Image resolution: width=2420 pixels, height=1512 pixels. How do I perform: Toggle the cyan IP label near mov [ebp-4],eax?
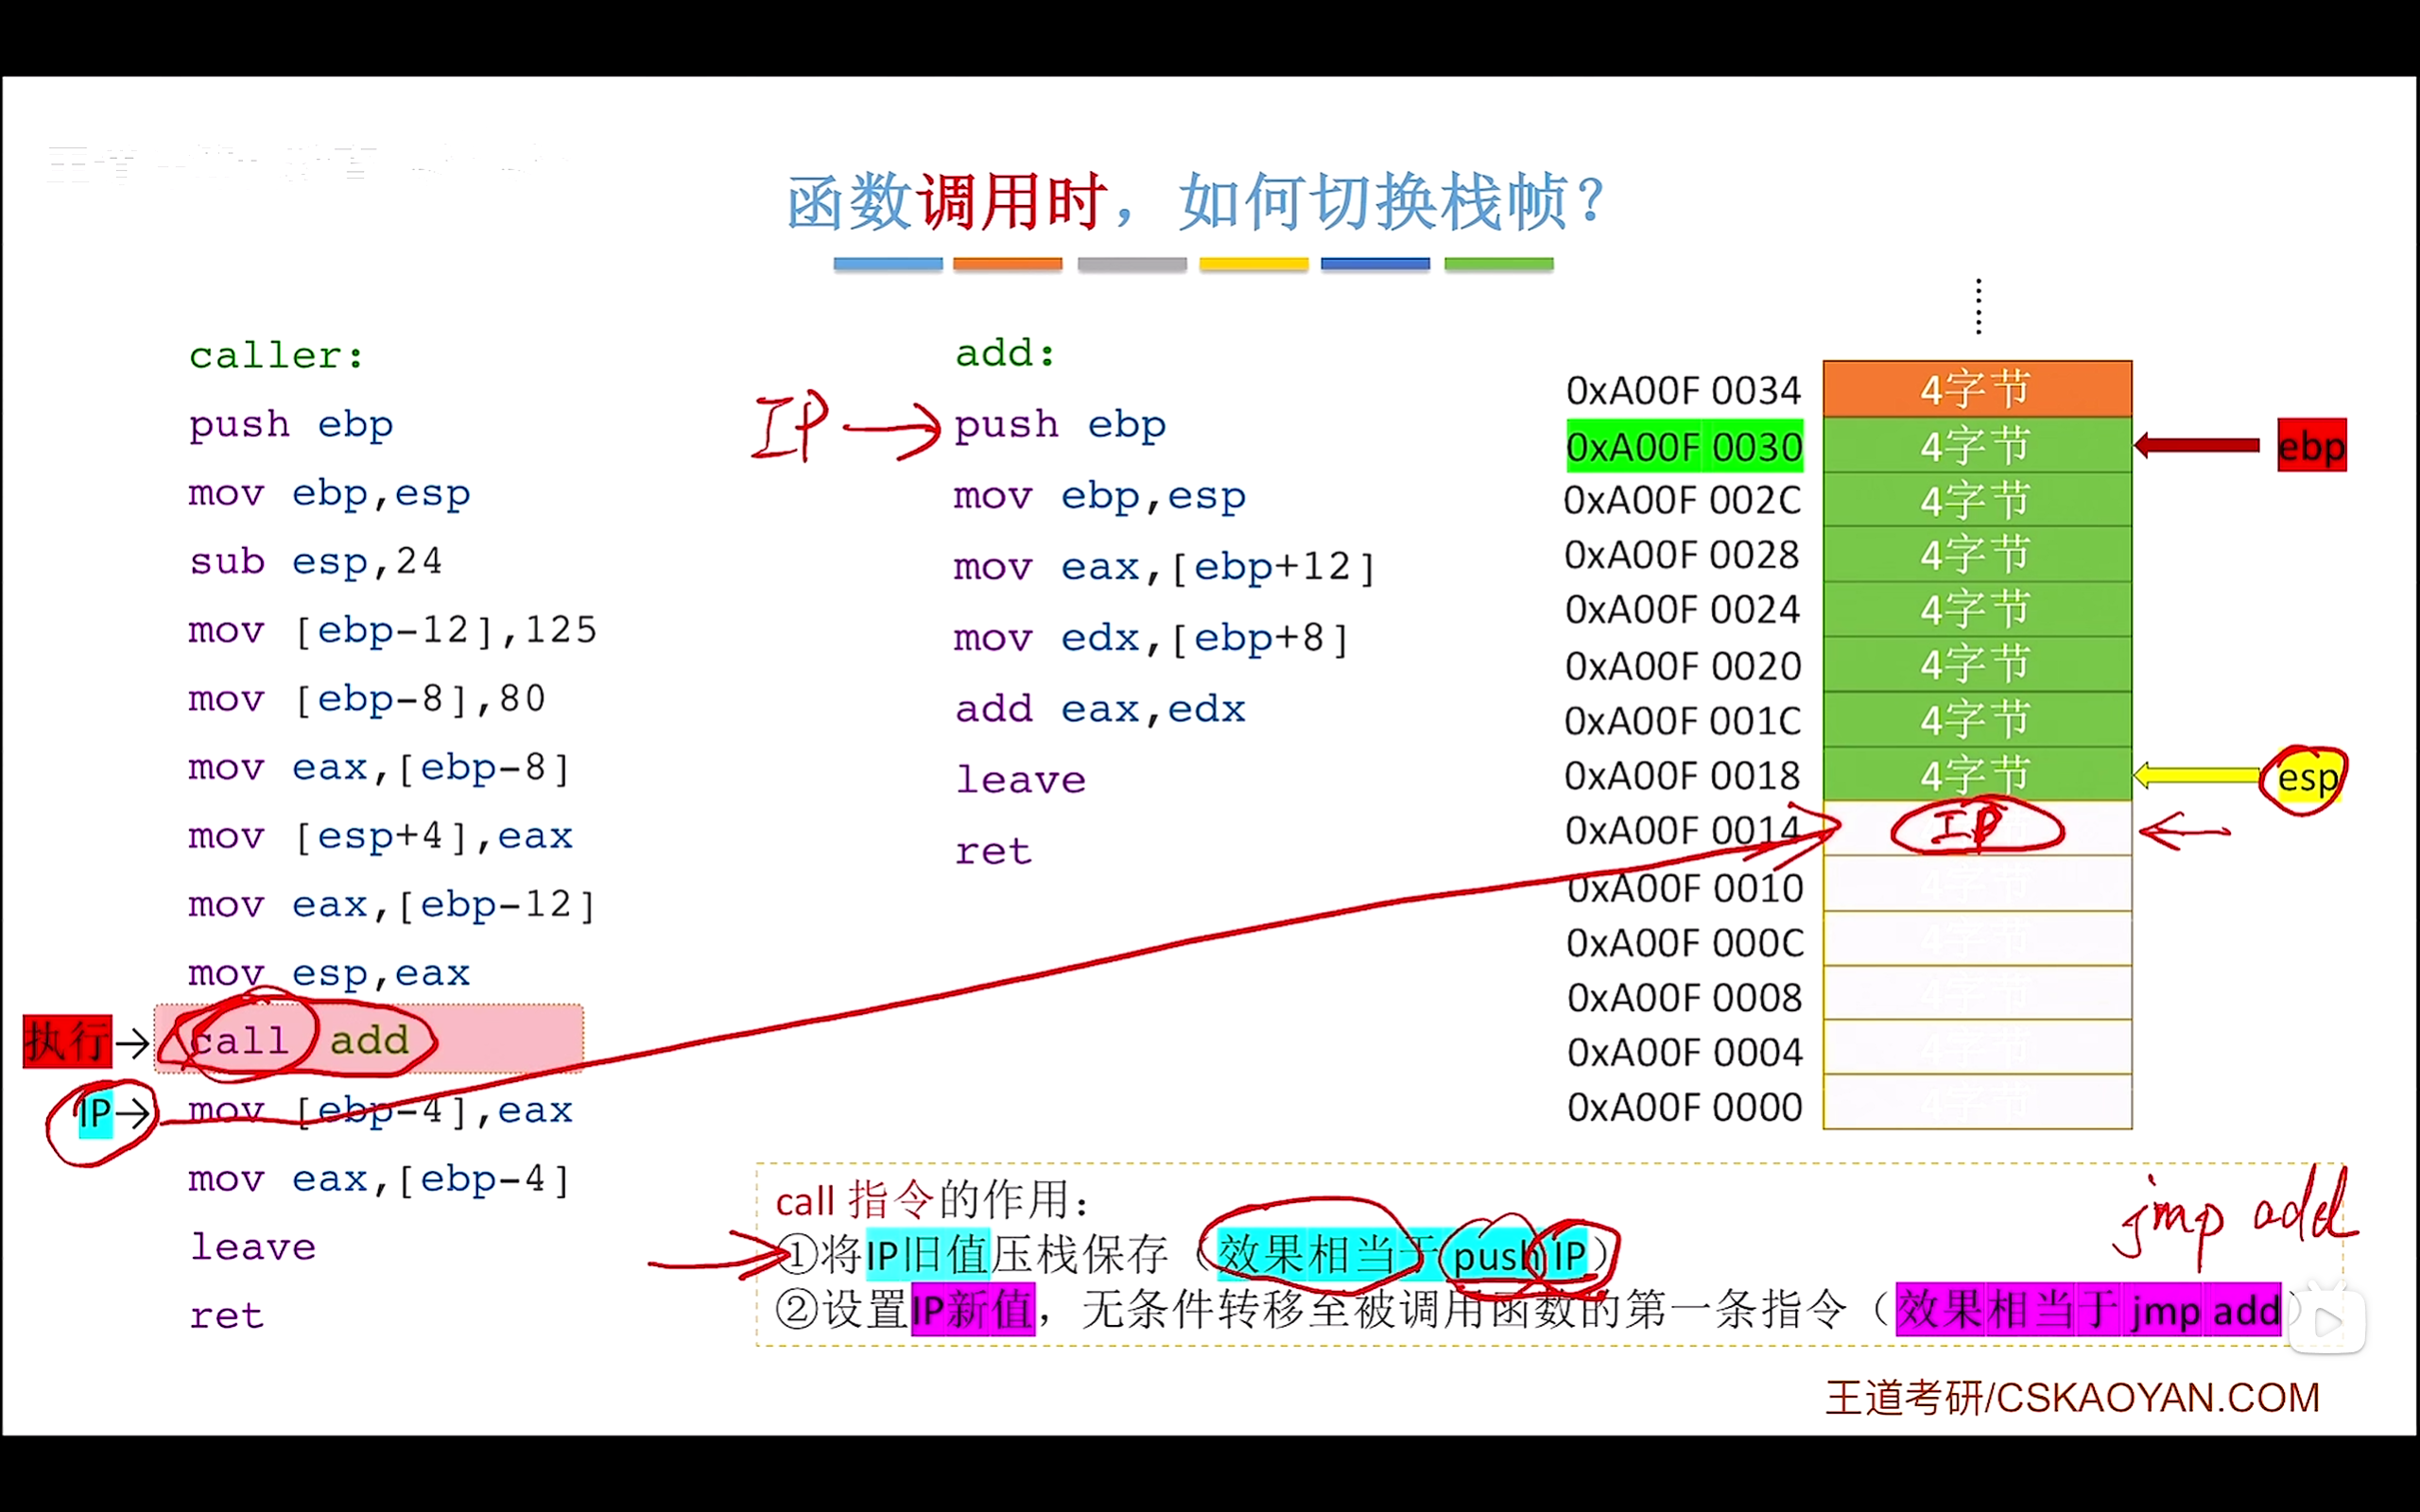tap(96, 1110)
